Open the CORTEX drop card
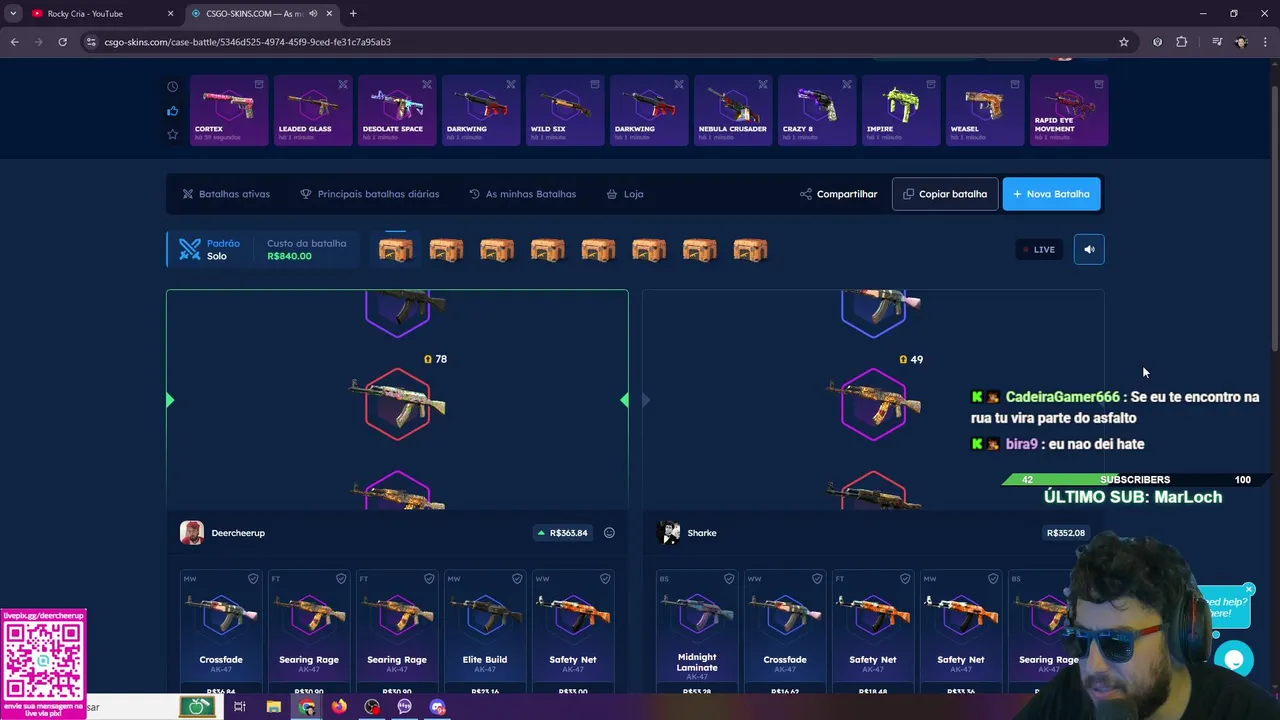 pos(229,110)
